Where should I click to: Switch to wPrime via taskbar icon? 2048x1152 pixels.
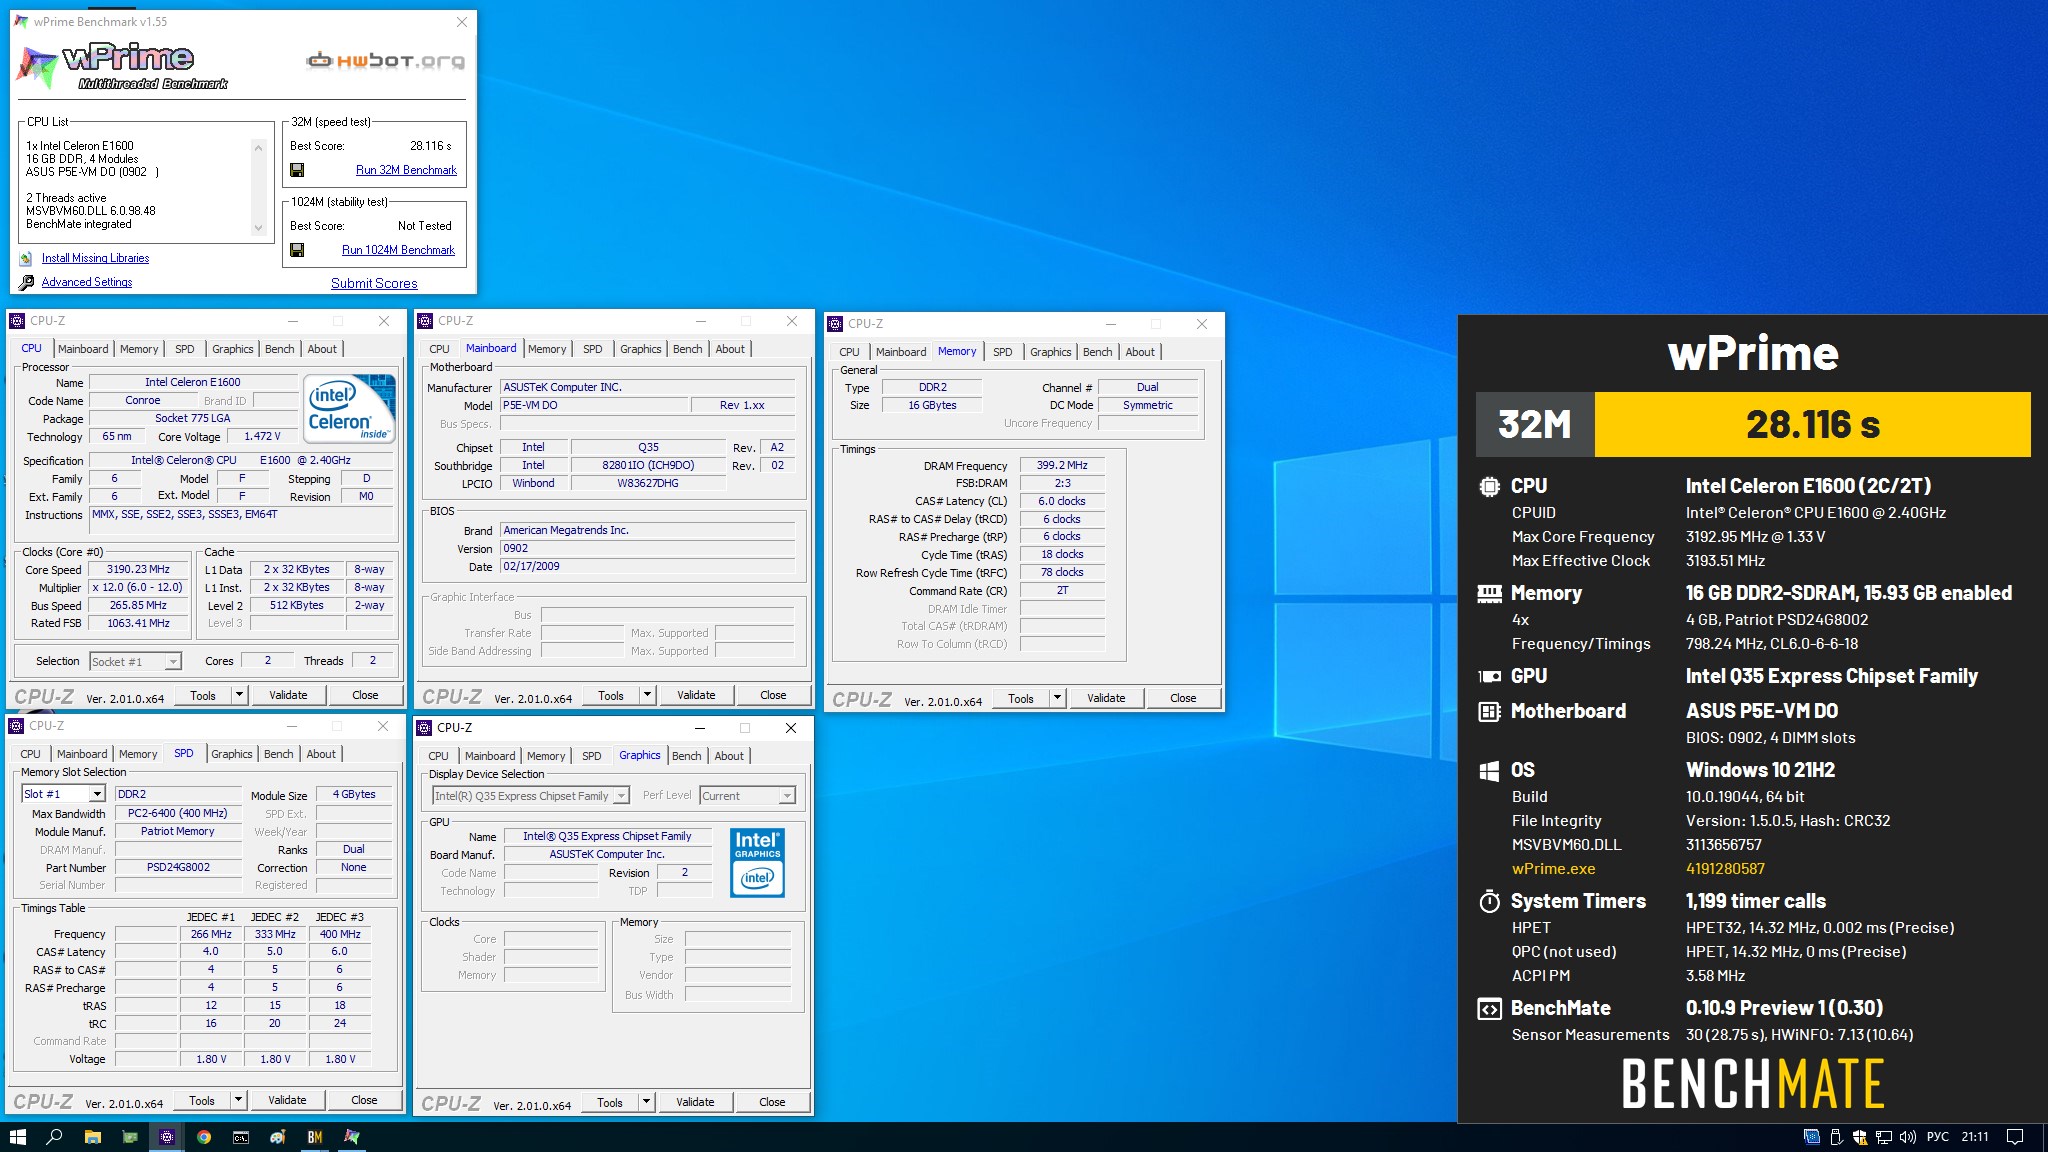pyautogui.click(x=352, y=1137)
